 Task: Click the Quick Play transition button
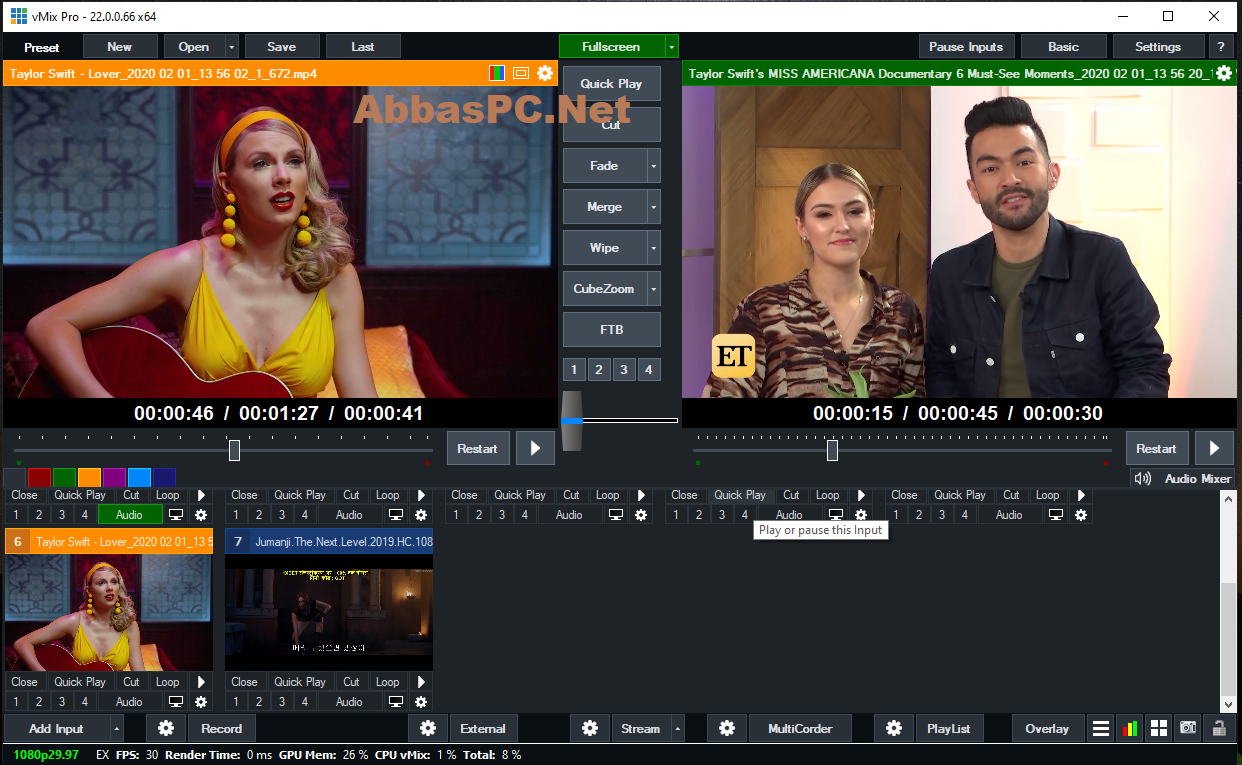click(611, 84)
